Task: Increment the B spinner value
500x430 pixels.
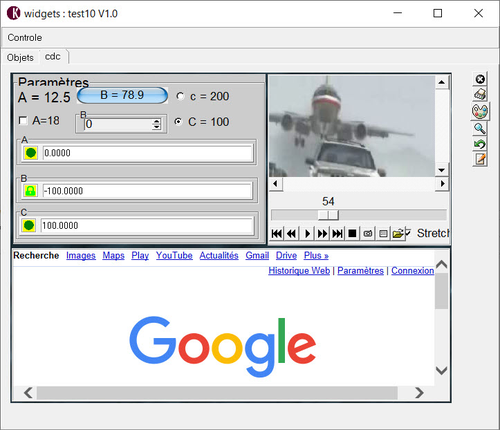Action: [156, 122]
